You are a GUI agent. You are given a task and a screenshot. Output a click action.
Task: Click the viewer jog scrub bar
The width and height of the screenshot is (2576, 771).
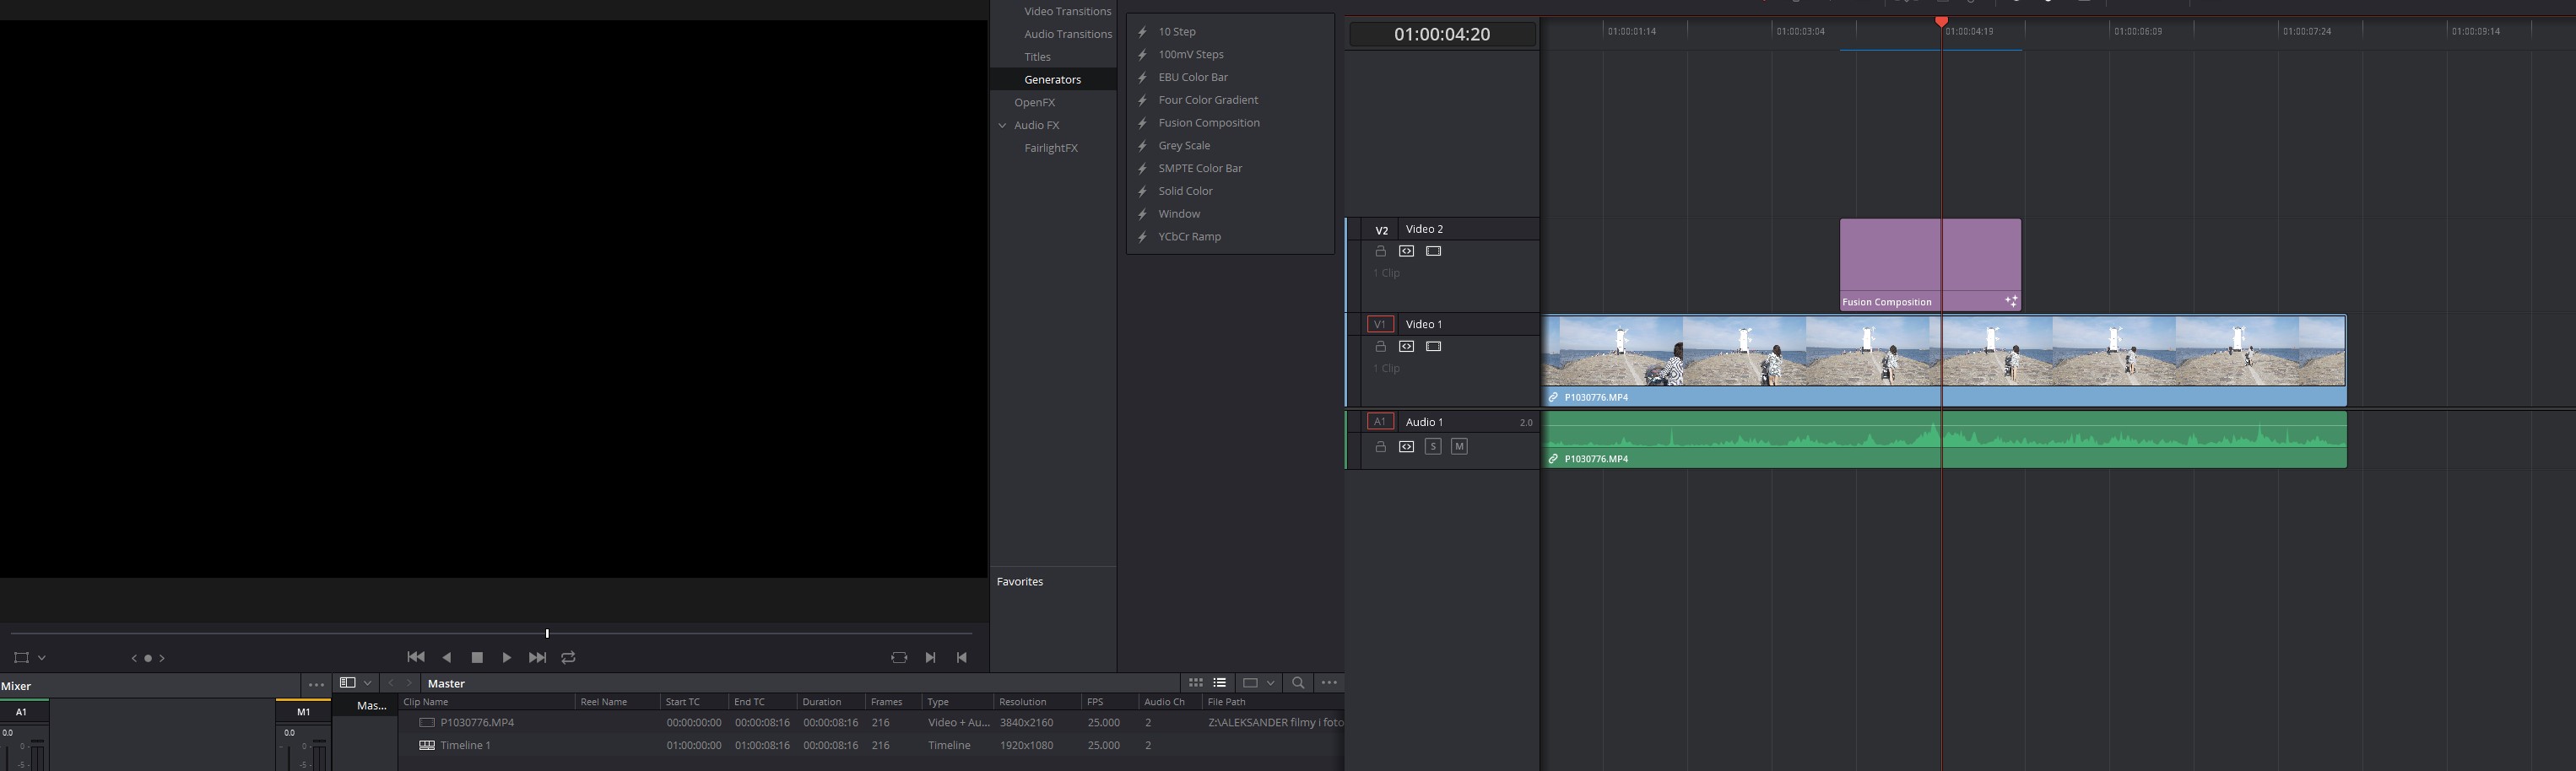click(x=491, y=633)
